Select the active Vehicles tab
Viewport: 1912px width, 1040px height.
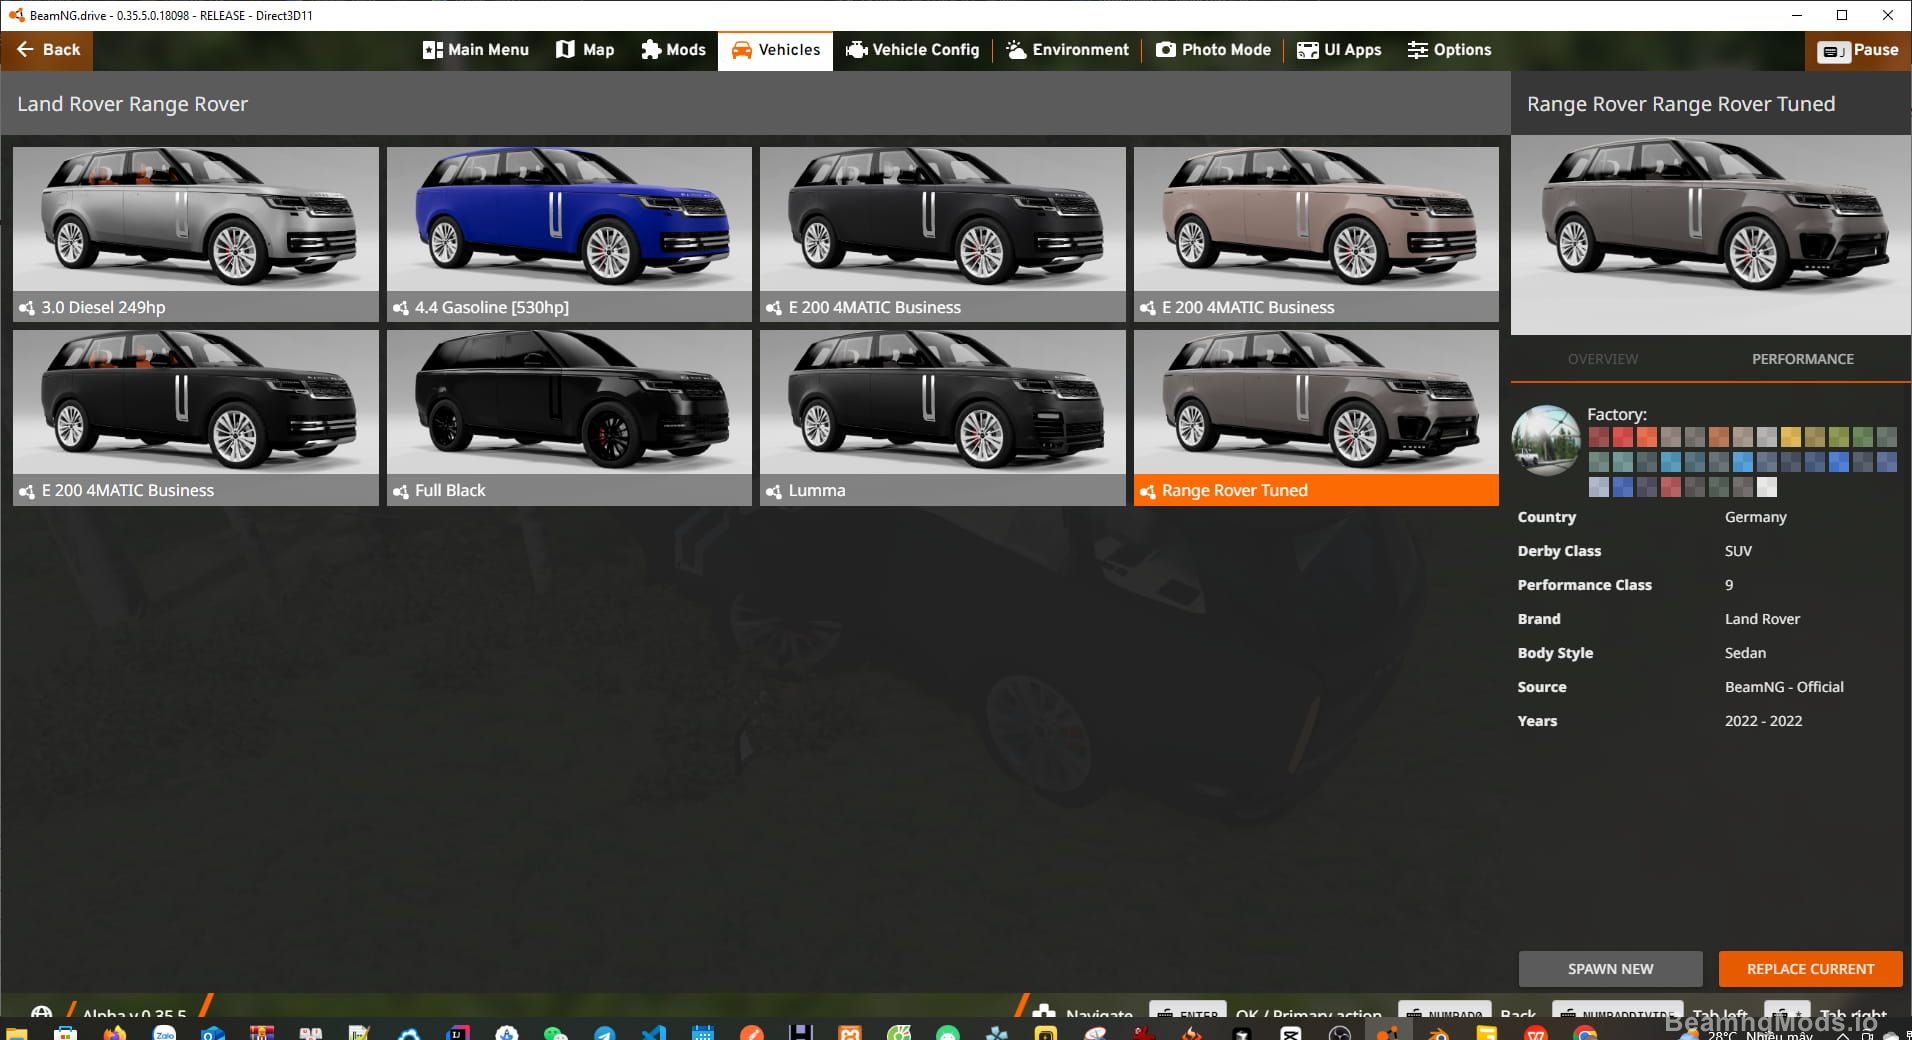coord(775,49)
